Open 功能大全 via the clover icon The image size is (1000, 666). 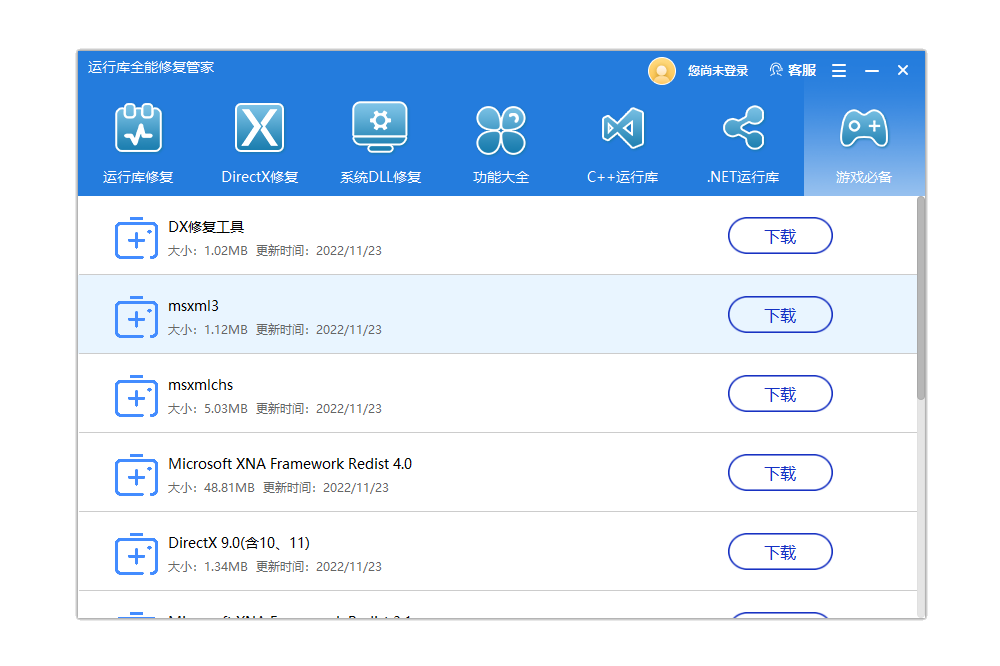tap(501, 128)
